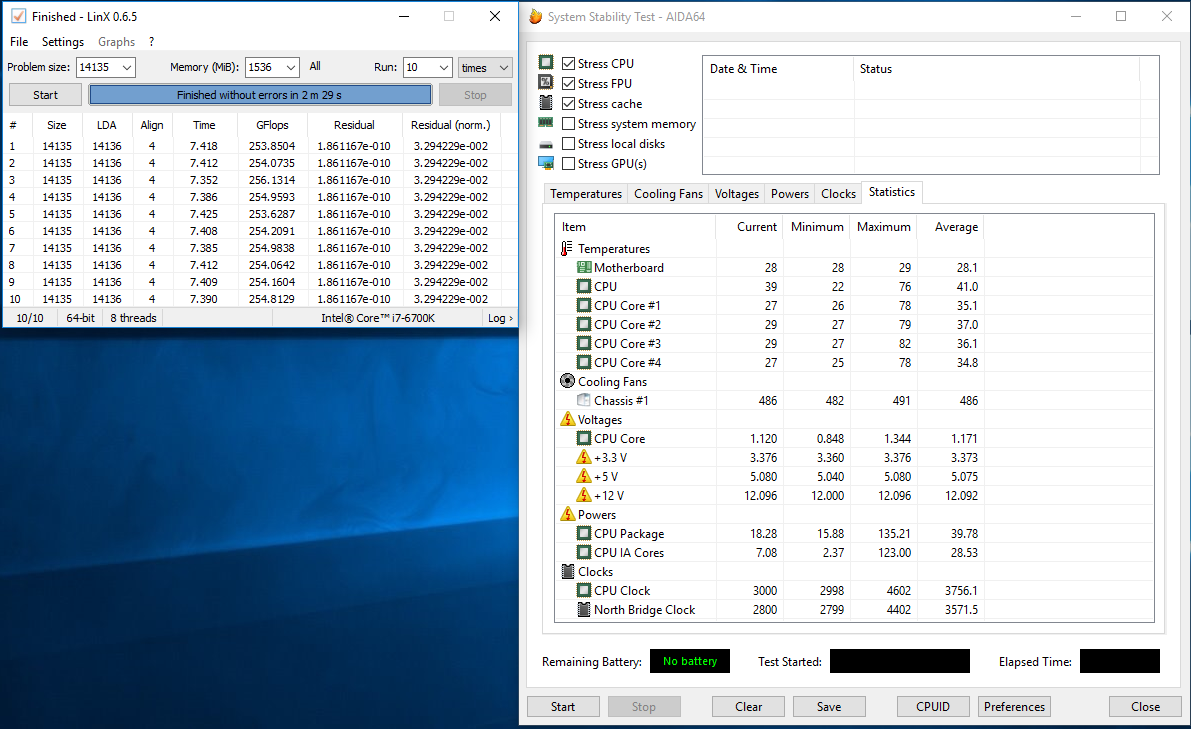This screenshot has height=729, width=1191.
Task: Click the Intel Core i7-6700K status text
Action: tap(378, 318)
